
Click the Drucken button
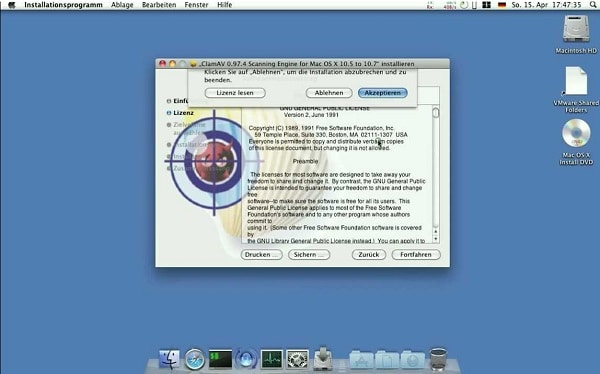262,255
